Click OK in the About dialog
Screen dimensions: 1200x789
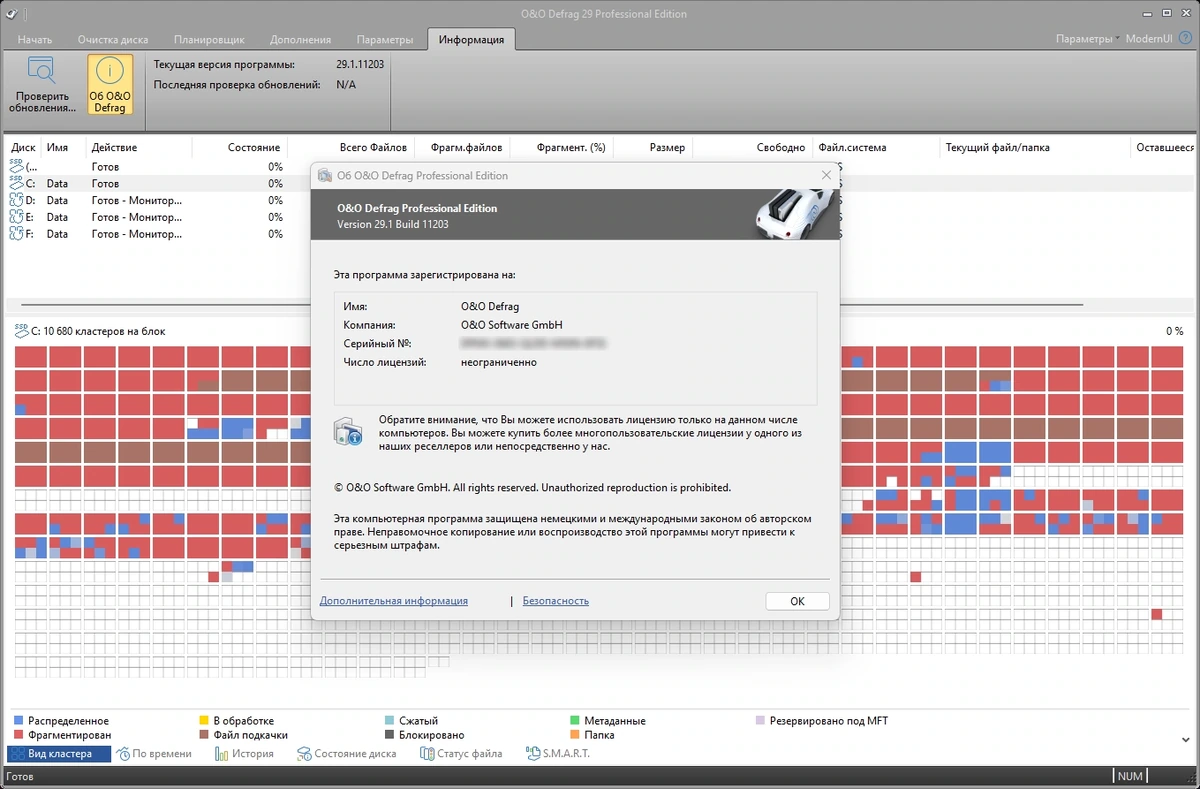point(797,601)
